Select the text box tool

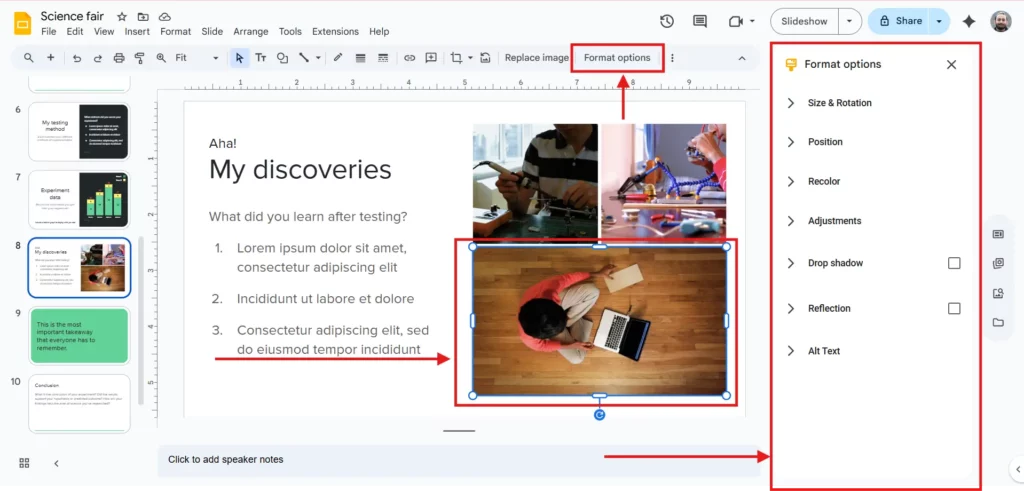point(261,58)
